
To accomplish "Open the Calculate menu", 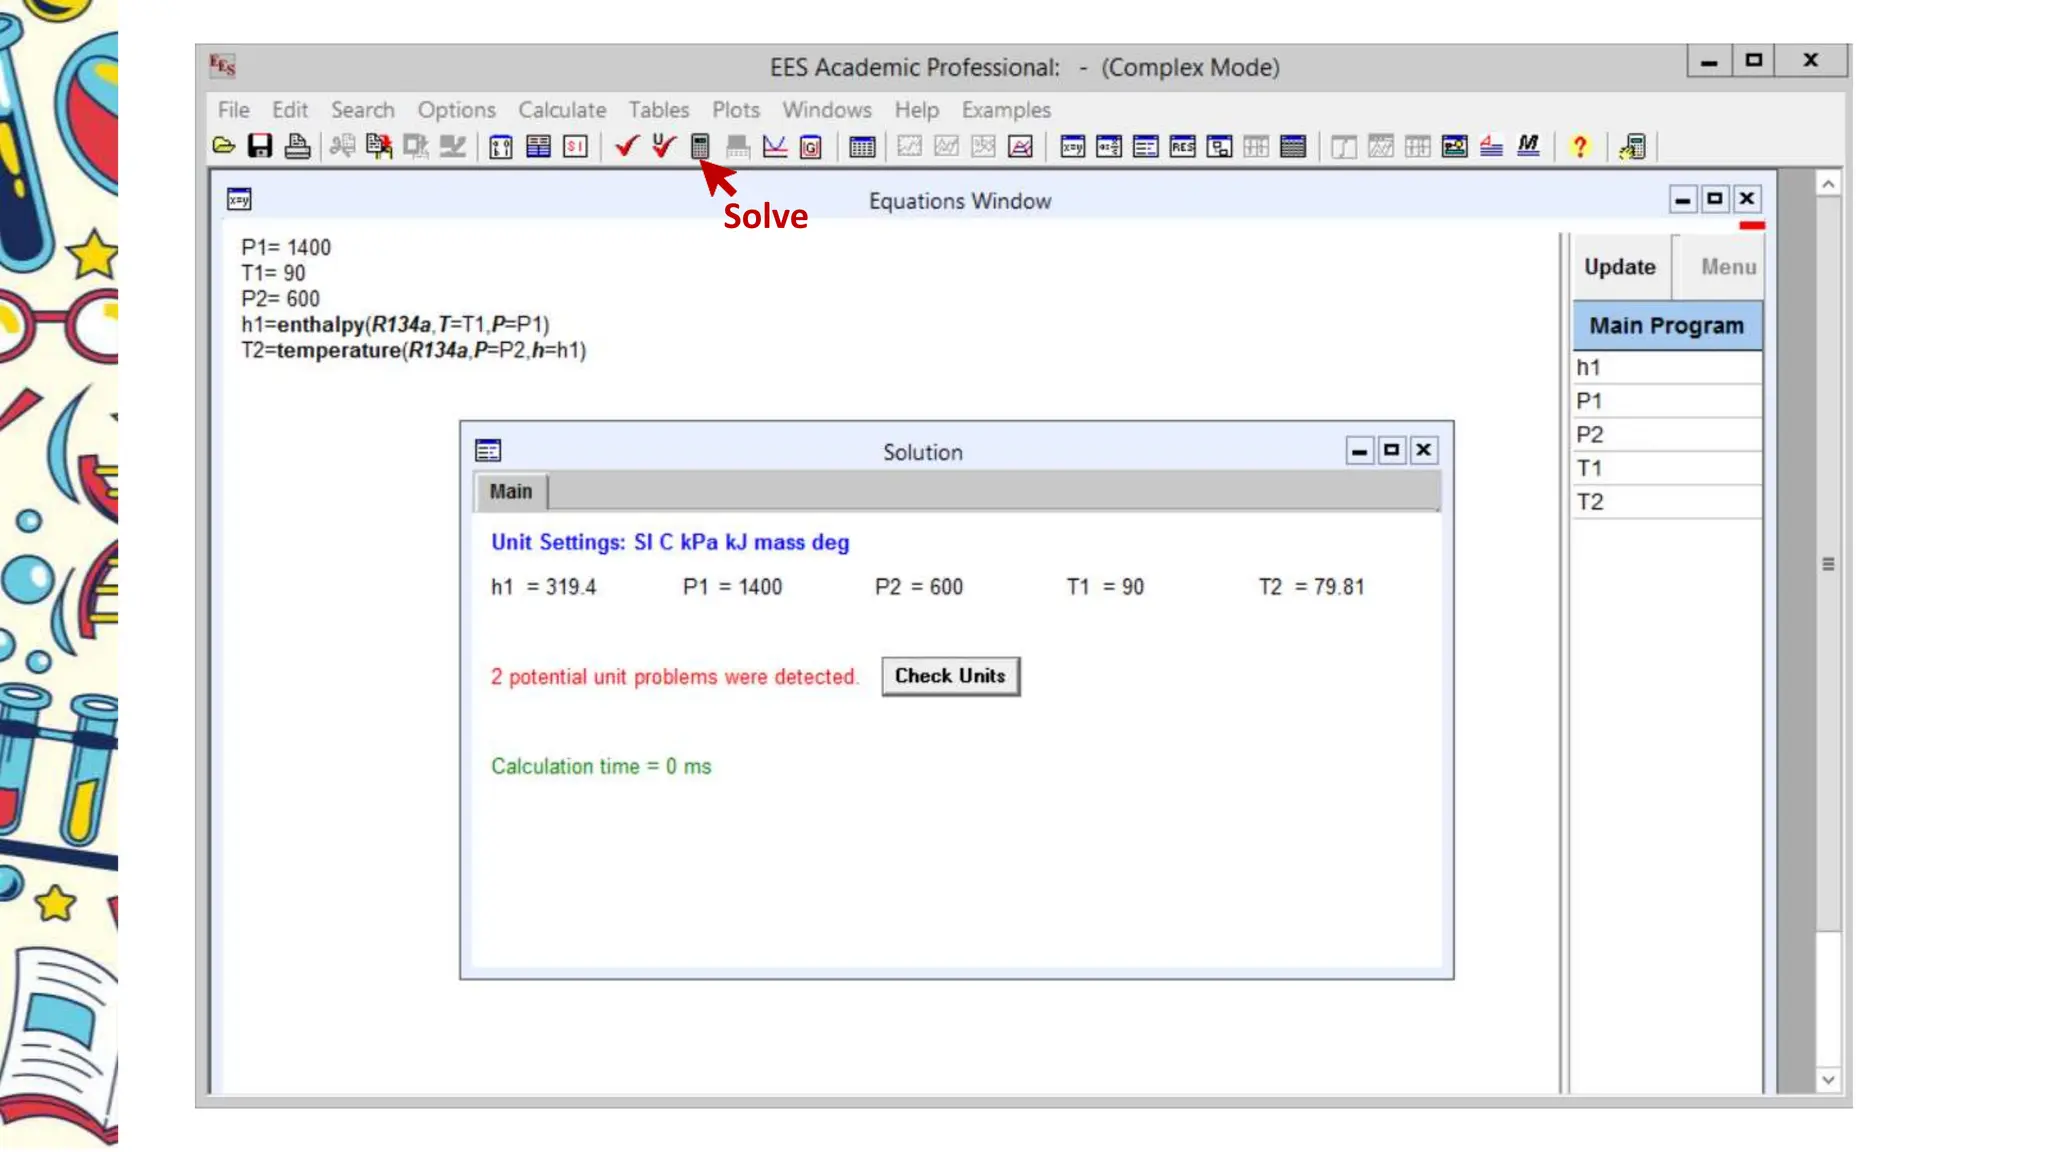I will coord(561,110).
